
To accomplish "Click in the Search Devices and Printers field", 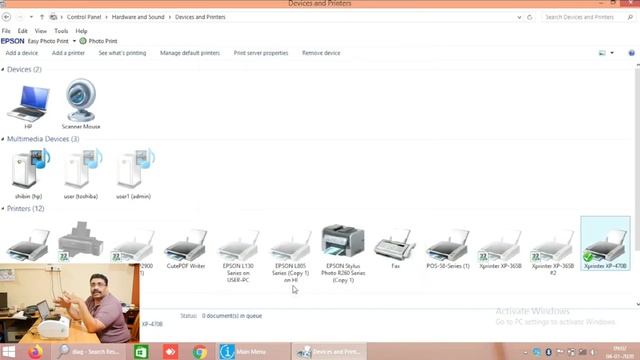I will point(580,17).
